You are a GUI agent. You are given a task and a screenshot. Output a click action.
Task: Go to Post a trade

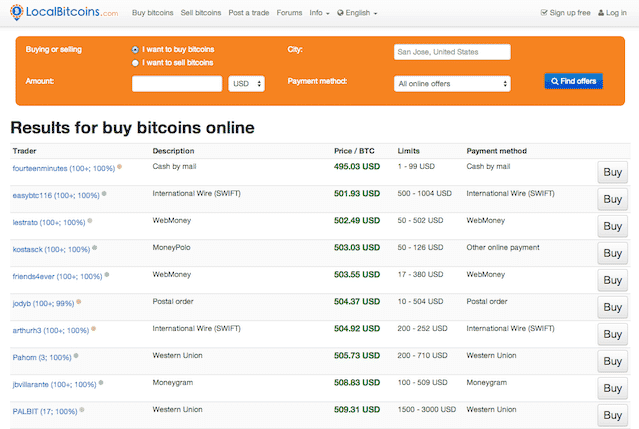click(x=249, y=13)
